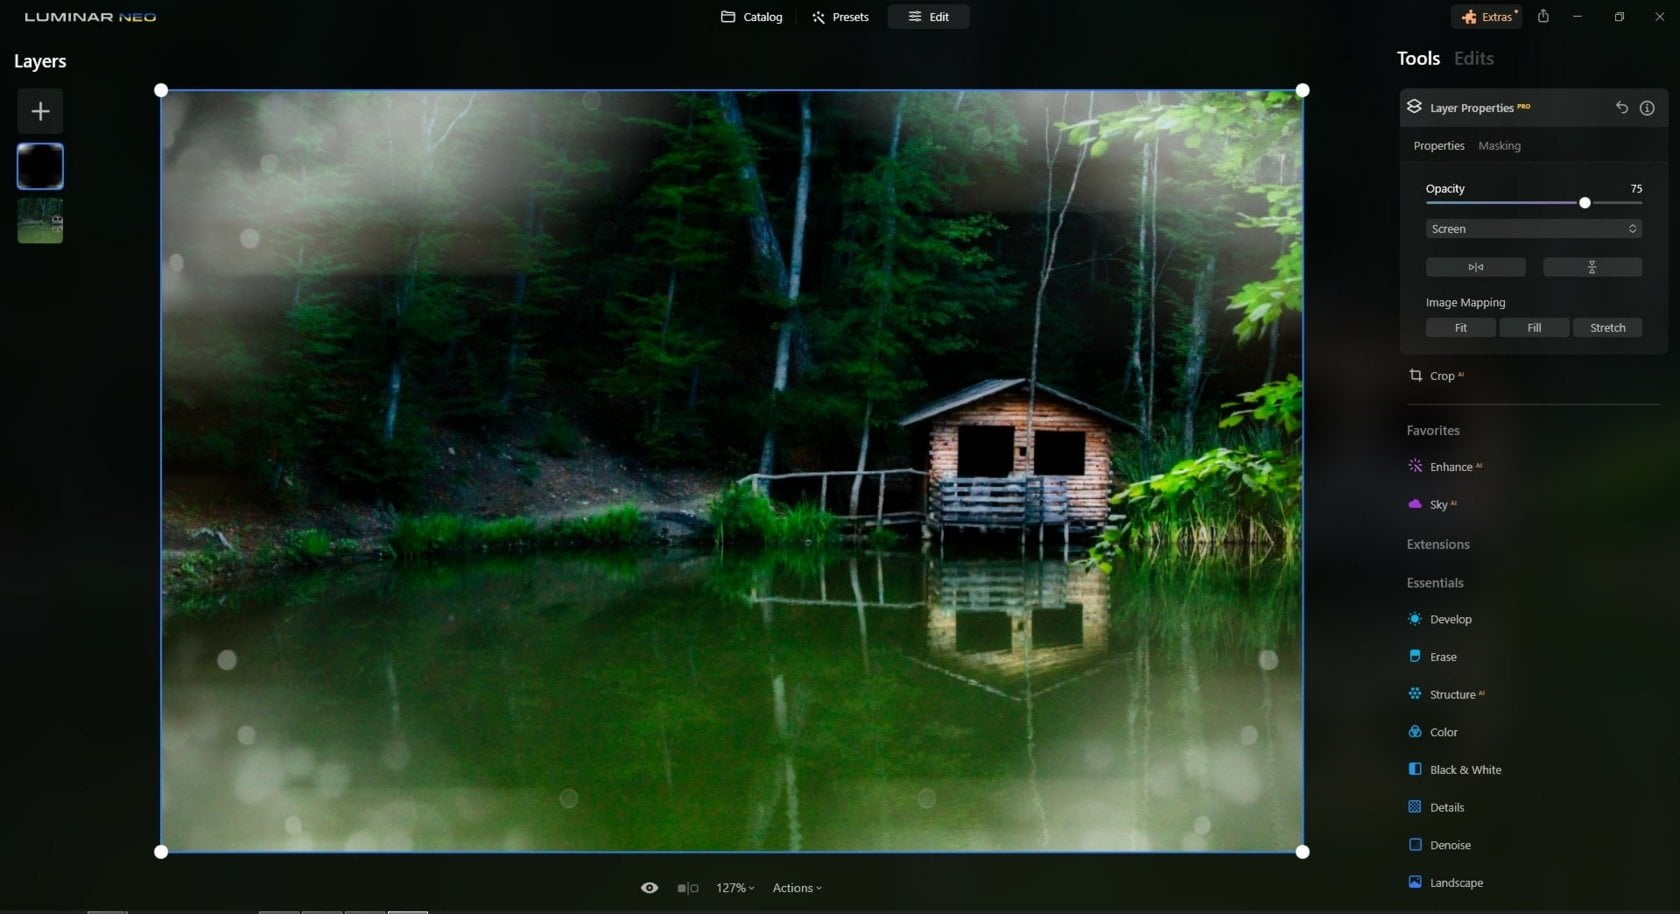
Task: Open the Erase tool
Action: 1443,656
